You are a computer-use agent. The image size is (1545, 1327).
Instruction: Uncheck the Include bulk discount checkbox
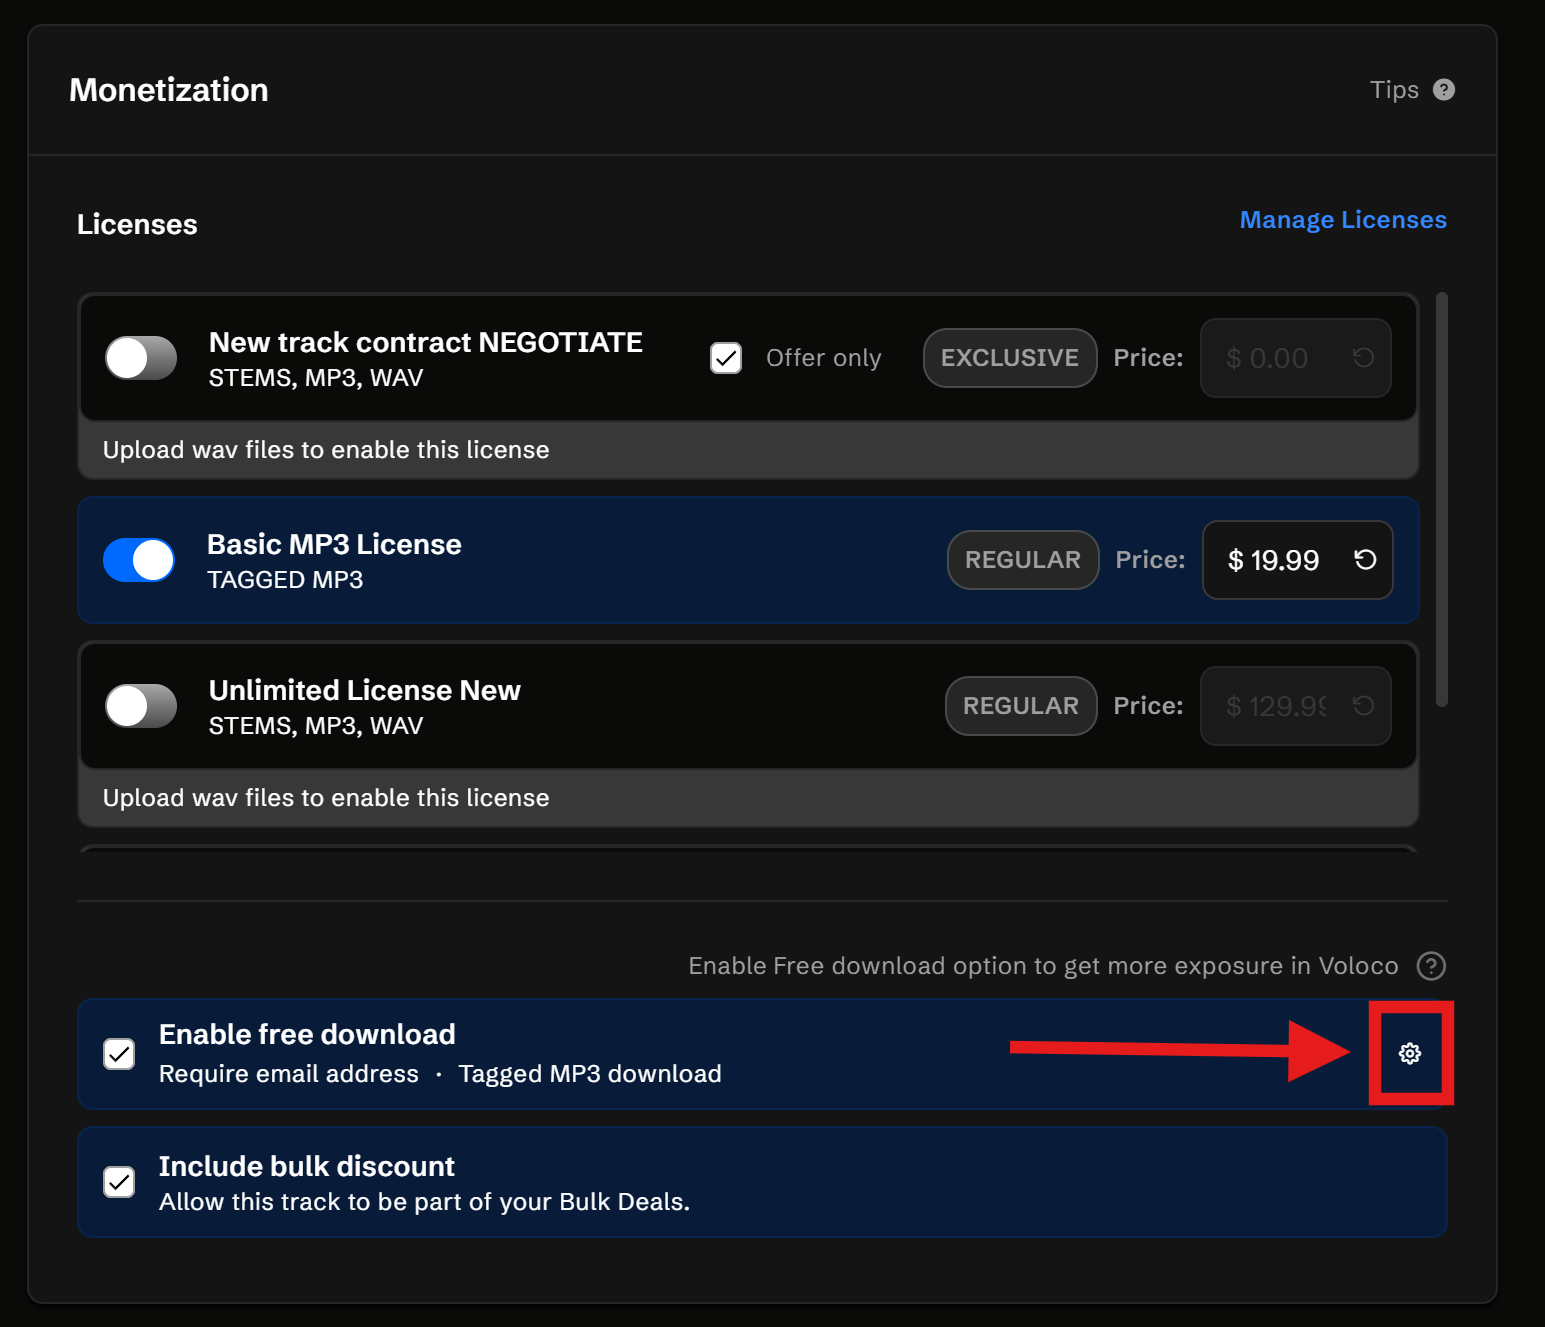pos(120,1182)
